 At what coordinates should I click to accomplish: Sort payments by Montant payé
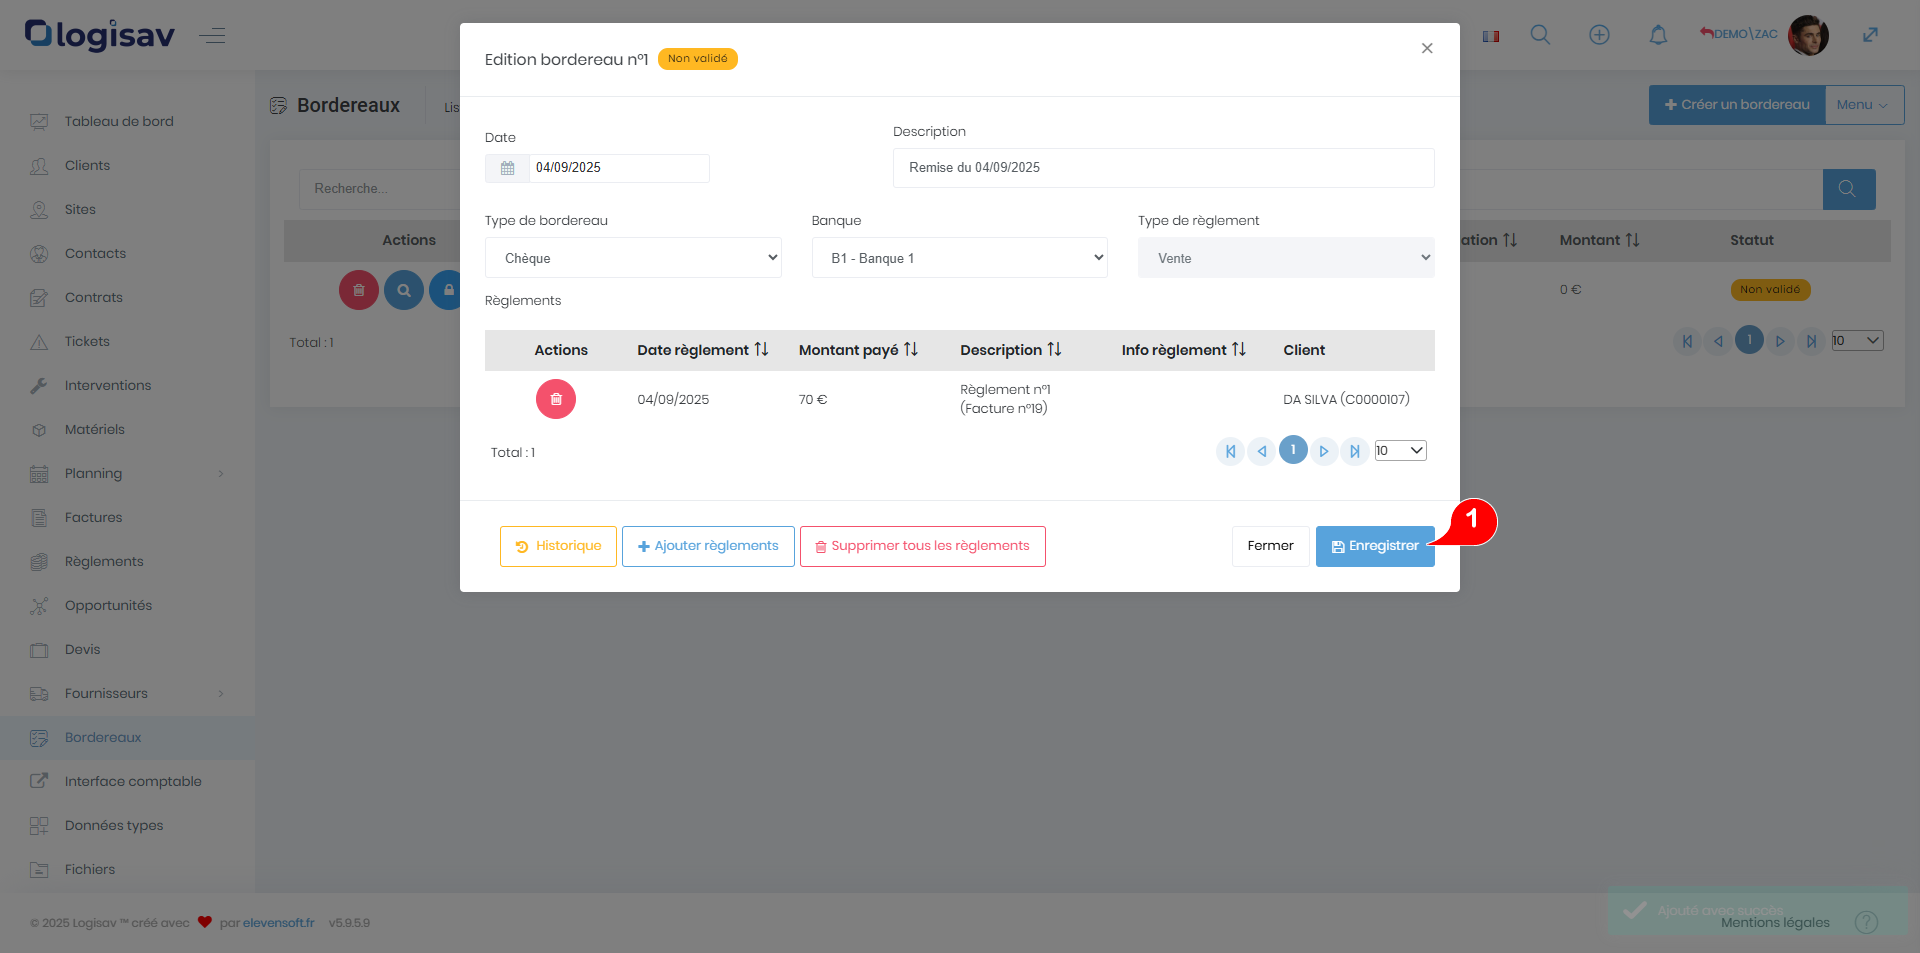click(911, 349)
